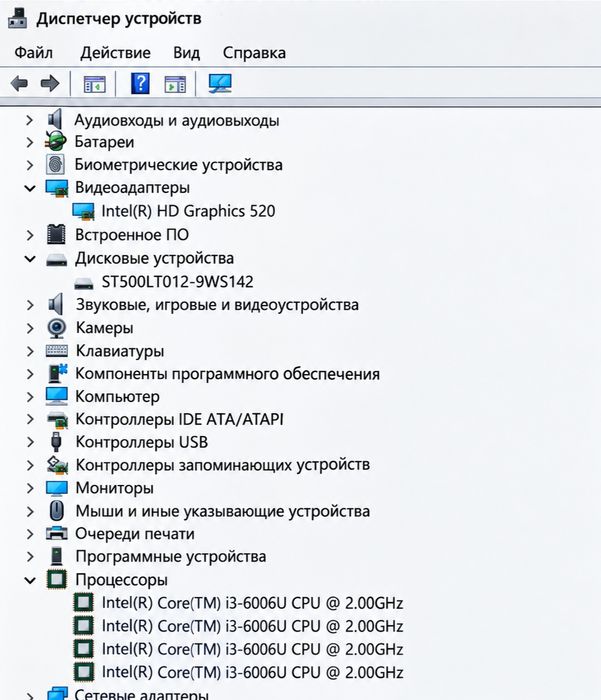Image resolution: width=601 pixels, height=700 pixels.
Task: Open the Вид menu
Action: click(186, 53)
